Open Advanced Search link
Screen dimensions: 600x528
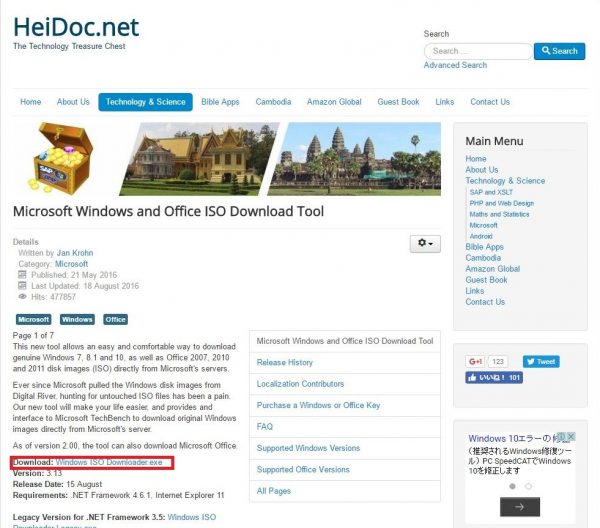coord(455,65)
